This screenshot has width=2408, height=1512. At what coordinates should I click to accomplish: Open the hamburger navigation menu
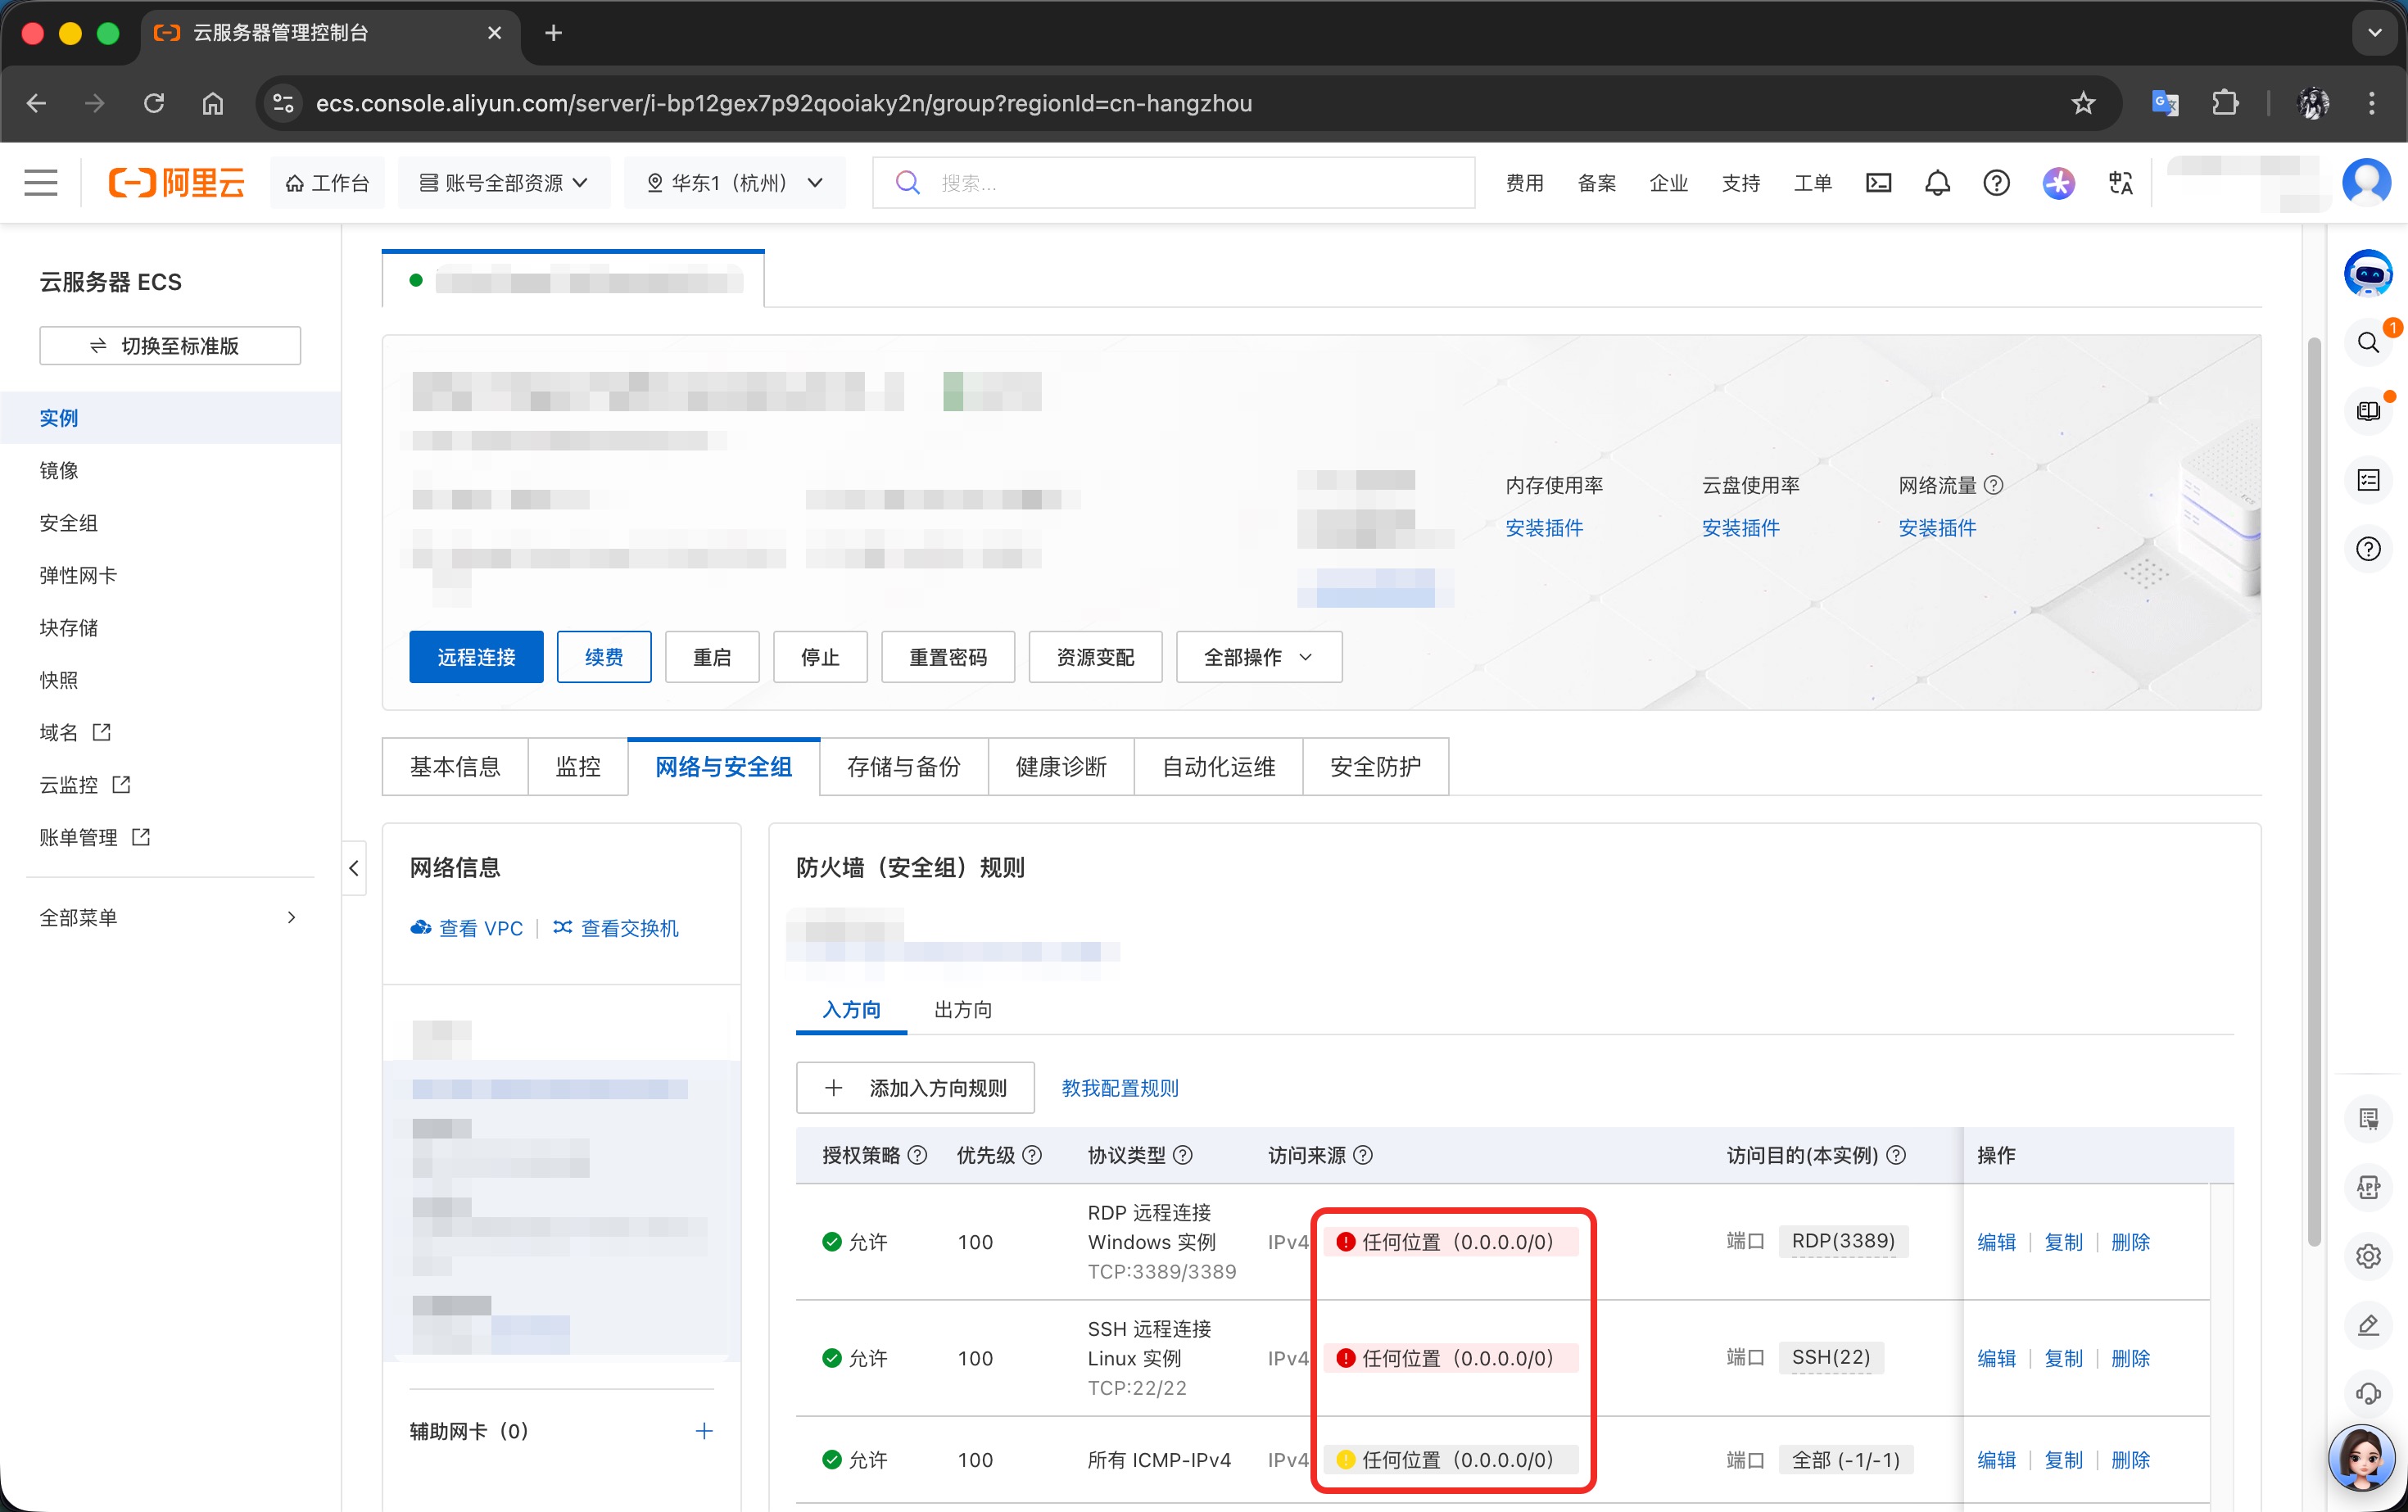click(x=41, y=183)
